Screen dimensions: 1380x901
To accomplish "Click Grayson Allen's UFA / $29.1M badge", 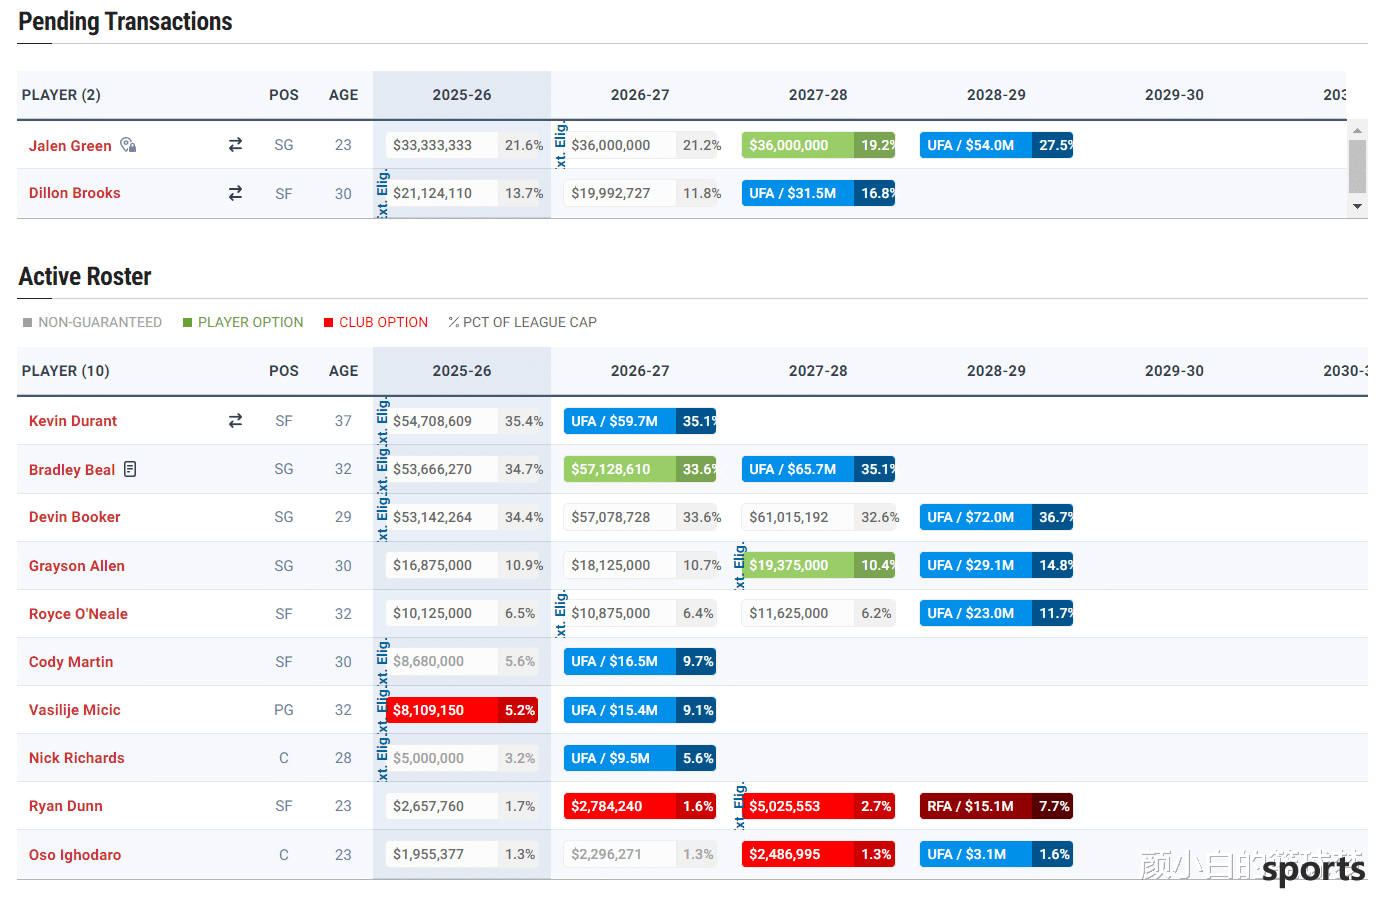I will click(997, 565).
